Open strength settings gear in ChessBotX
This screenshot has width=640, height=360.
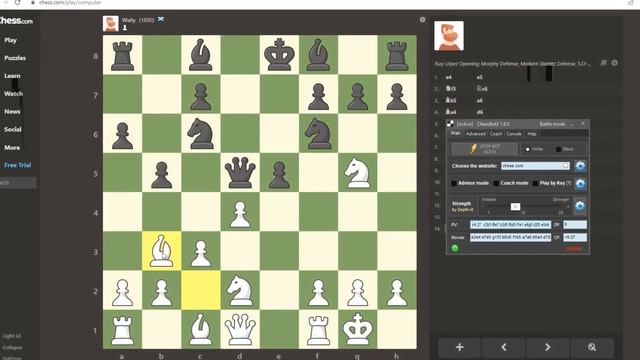[x=580, y=206]
